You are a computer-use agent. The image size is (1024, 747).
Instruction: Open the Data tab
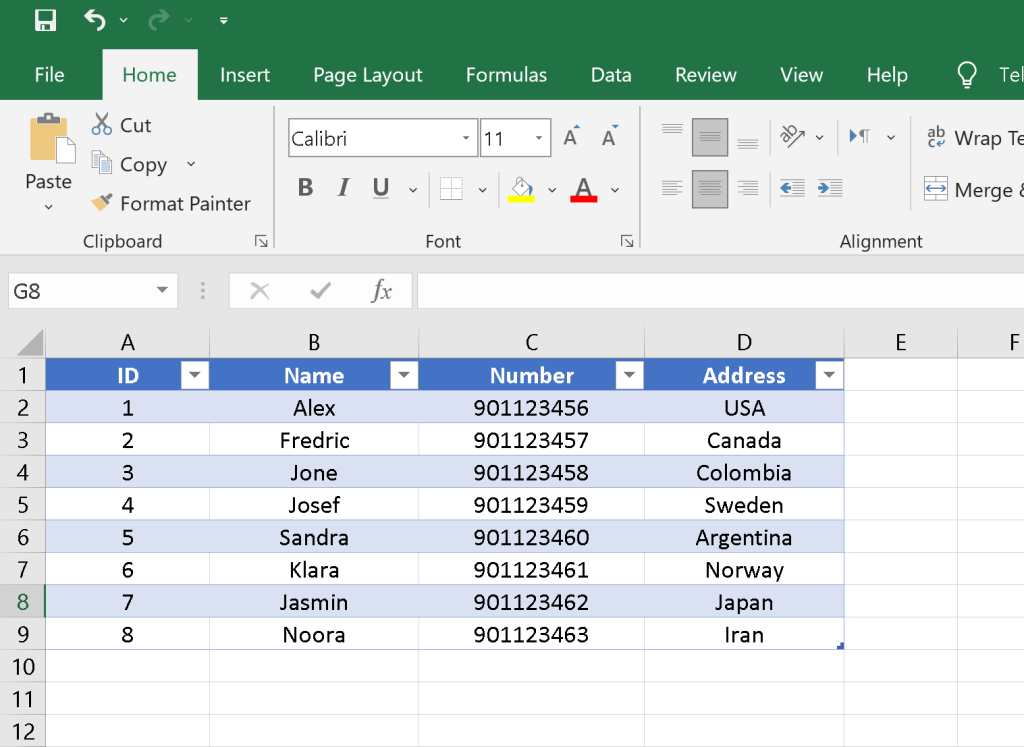pos(611,75)
